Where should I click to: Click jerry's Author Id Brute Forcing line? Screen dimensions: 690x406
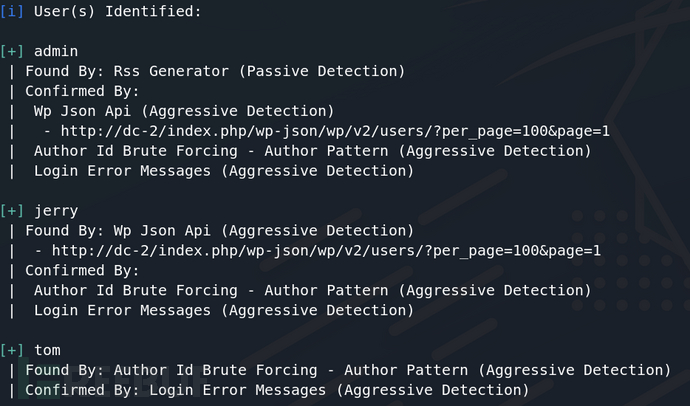coord(312,290)
